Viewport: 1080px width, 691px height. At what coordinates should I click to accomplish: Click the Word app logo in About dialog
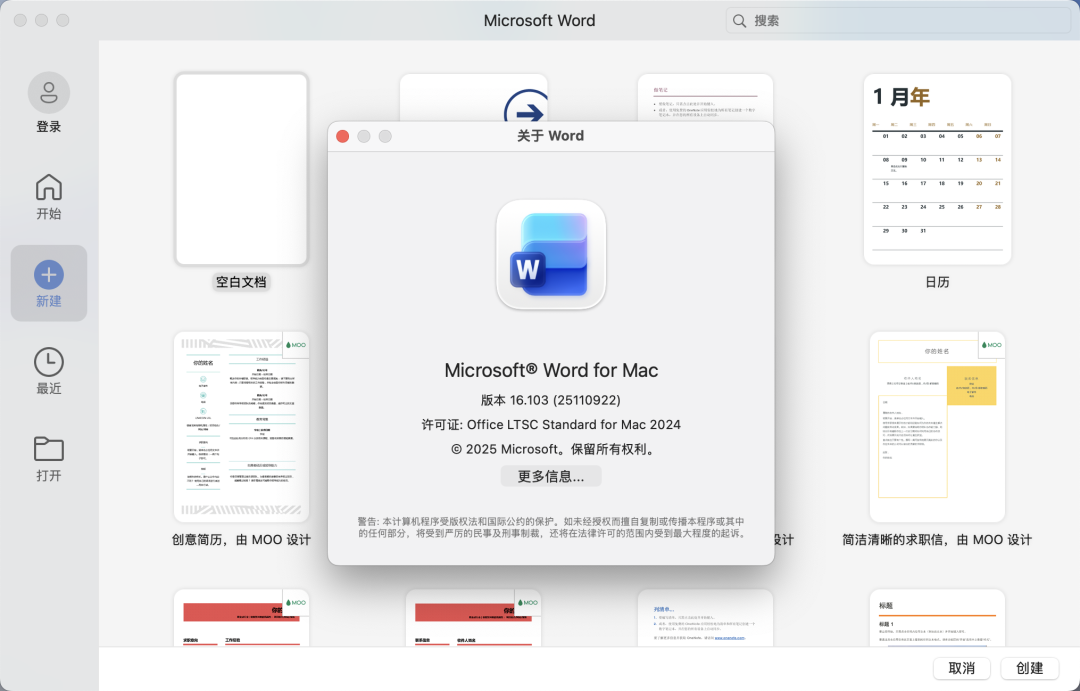pyautogui.click(x=551, y=255)
